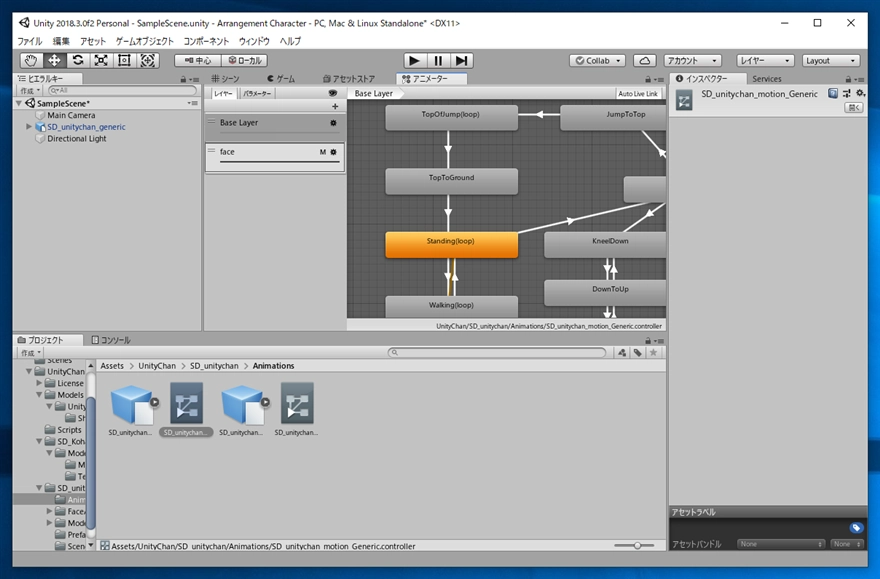Open Inspector help reference icon
Image resolution: width=880 pixels, height=579 pixels.
tap(833, 94)
